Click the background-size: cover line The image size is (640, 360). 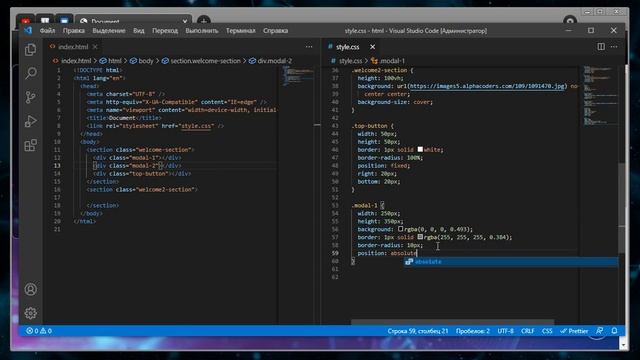coord(395,102)
